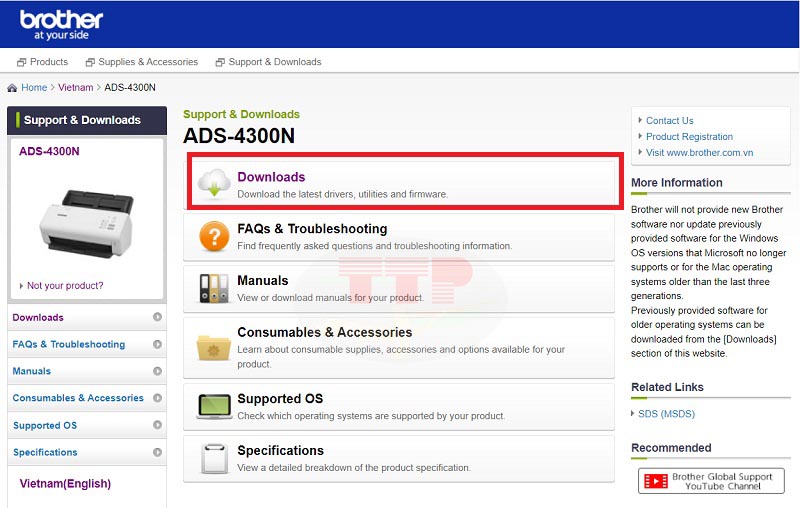Click arrow icon in sidebar Supported OS row

pyautogui.click(x=157, y=425)
